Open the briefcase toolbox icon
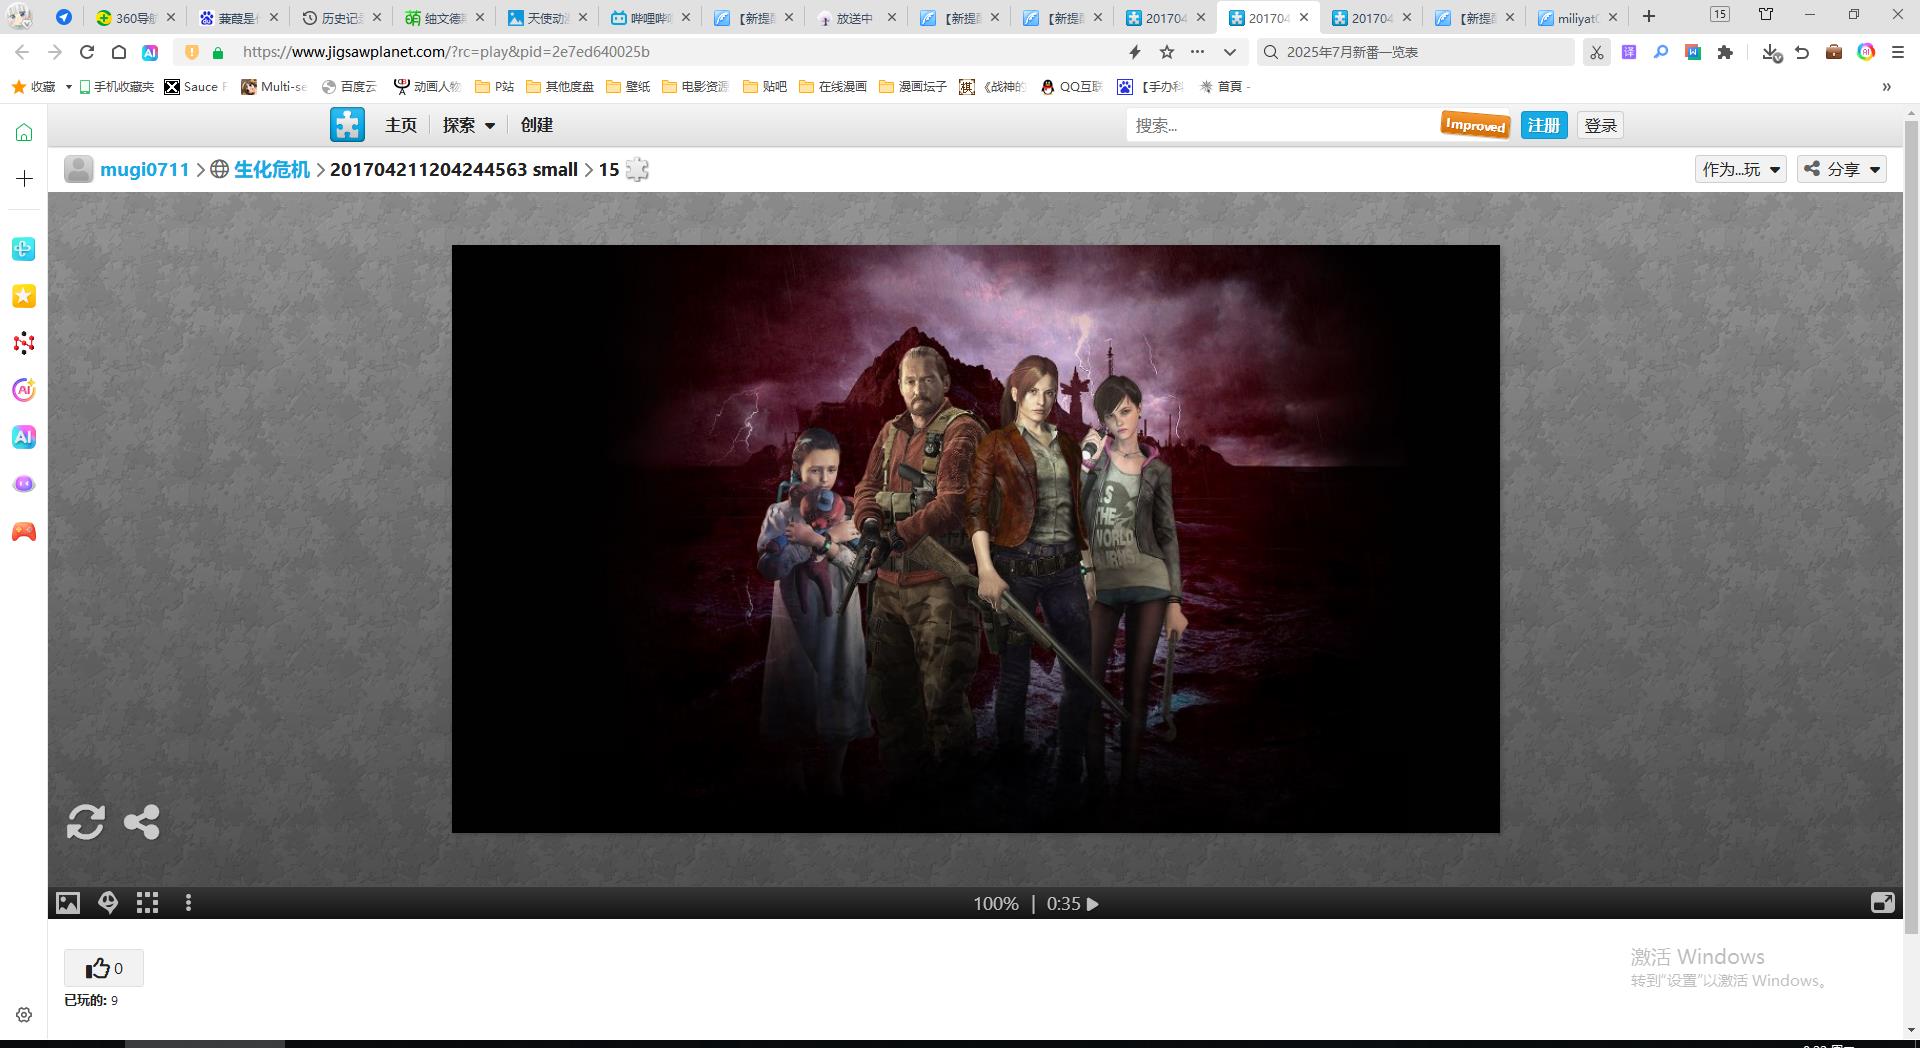Screen dimensions: 1920x1048 1834,52
